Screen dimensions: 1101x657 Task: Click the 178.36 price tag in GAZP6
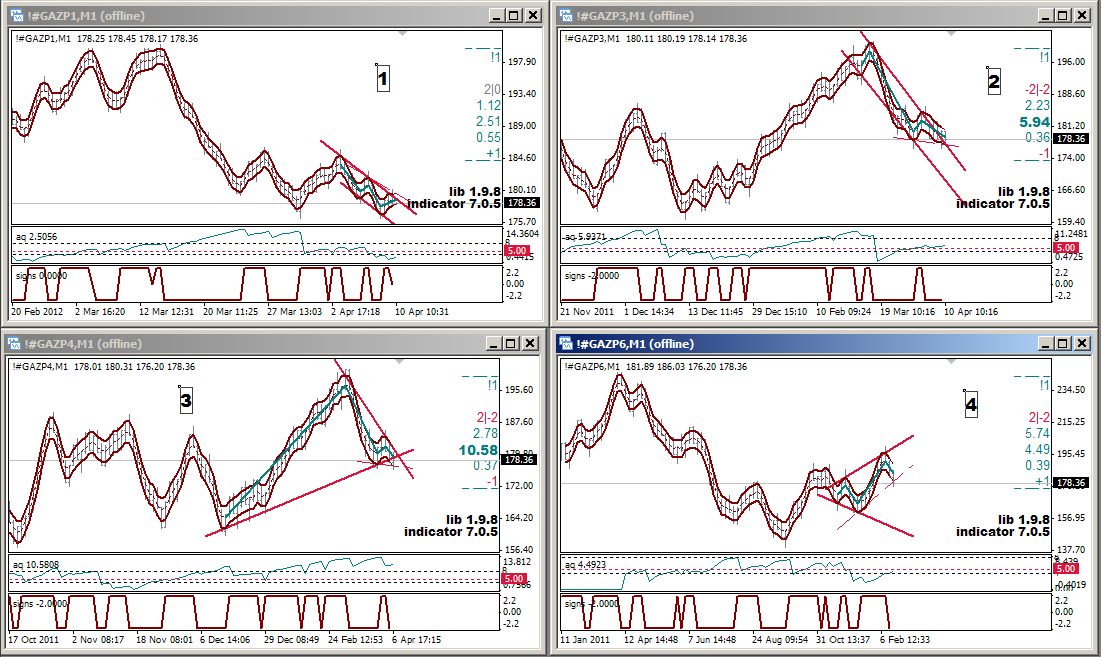[1070, 483]
